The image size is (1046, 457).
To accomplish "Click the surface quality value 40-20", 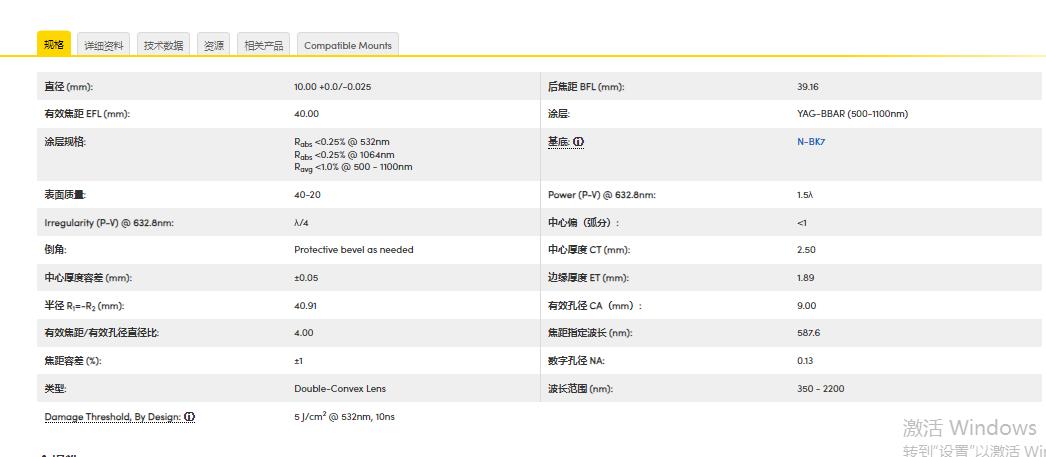I will (307, 195).
